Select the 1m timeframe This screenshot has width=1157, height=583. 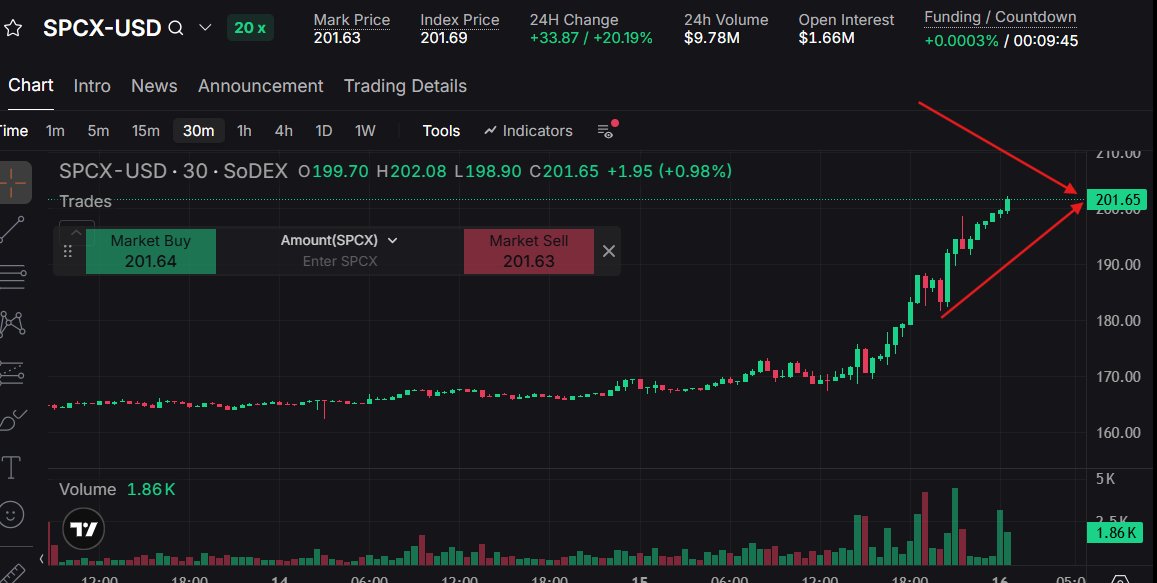tap(55, 131)
